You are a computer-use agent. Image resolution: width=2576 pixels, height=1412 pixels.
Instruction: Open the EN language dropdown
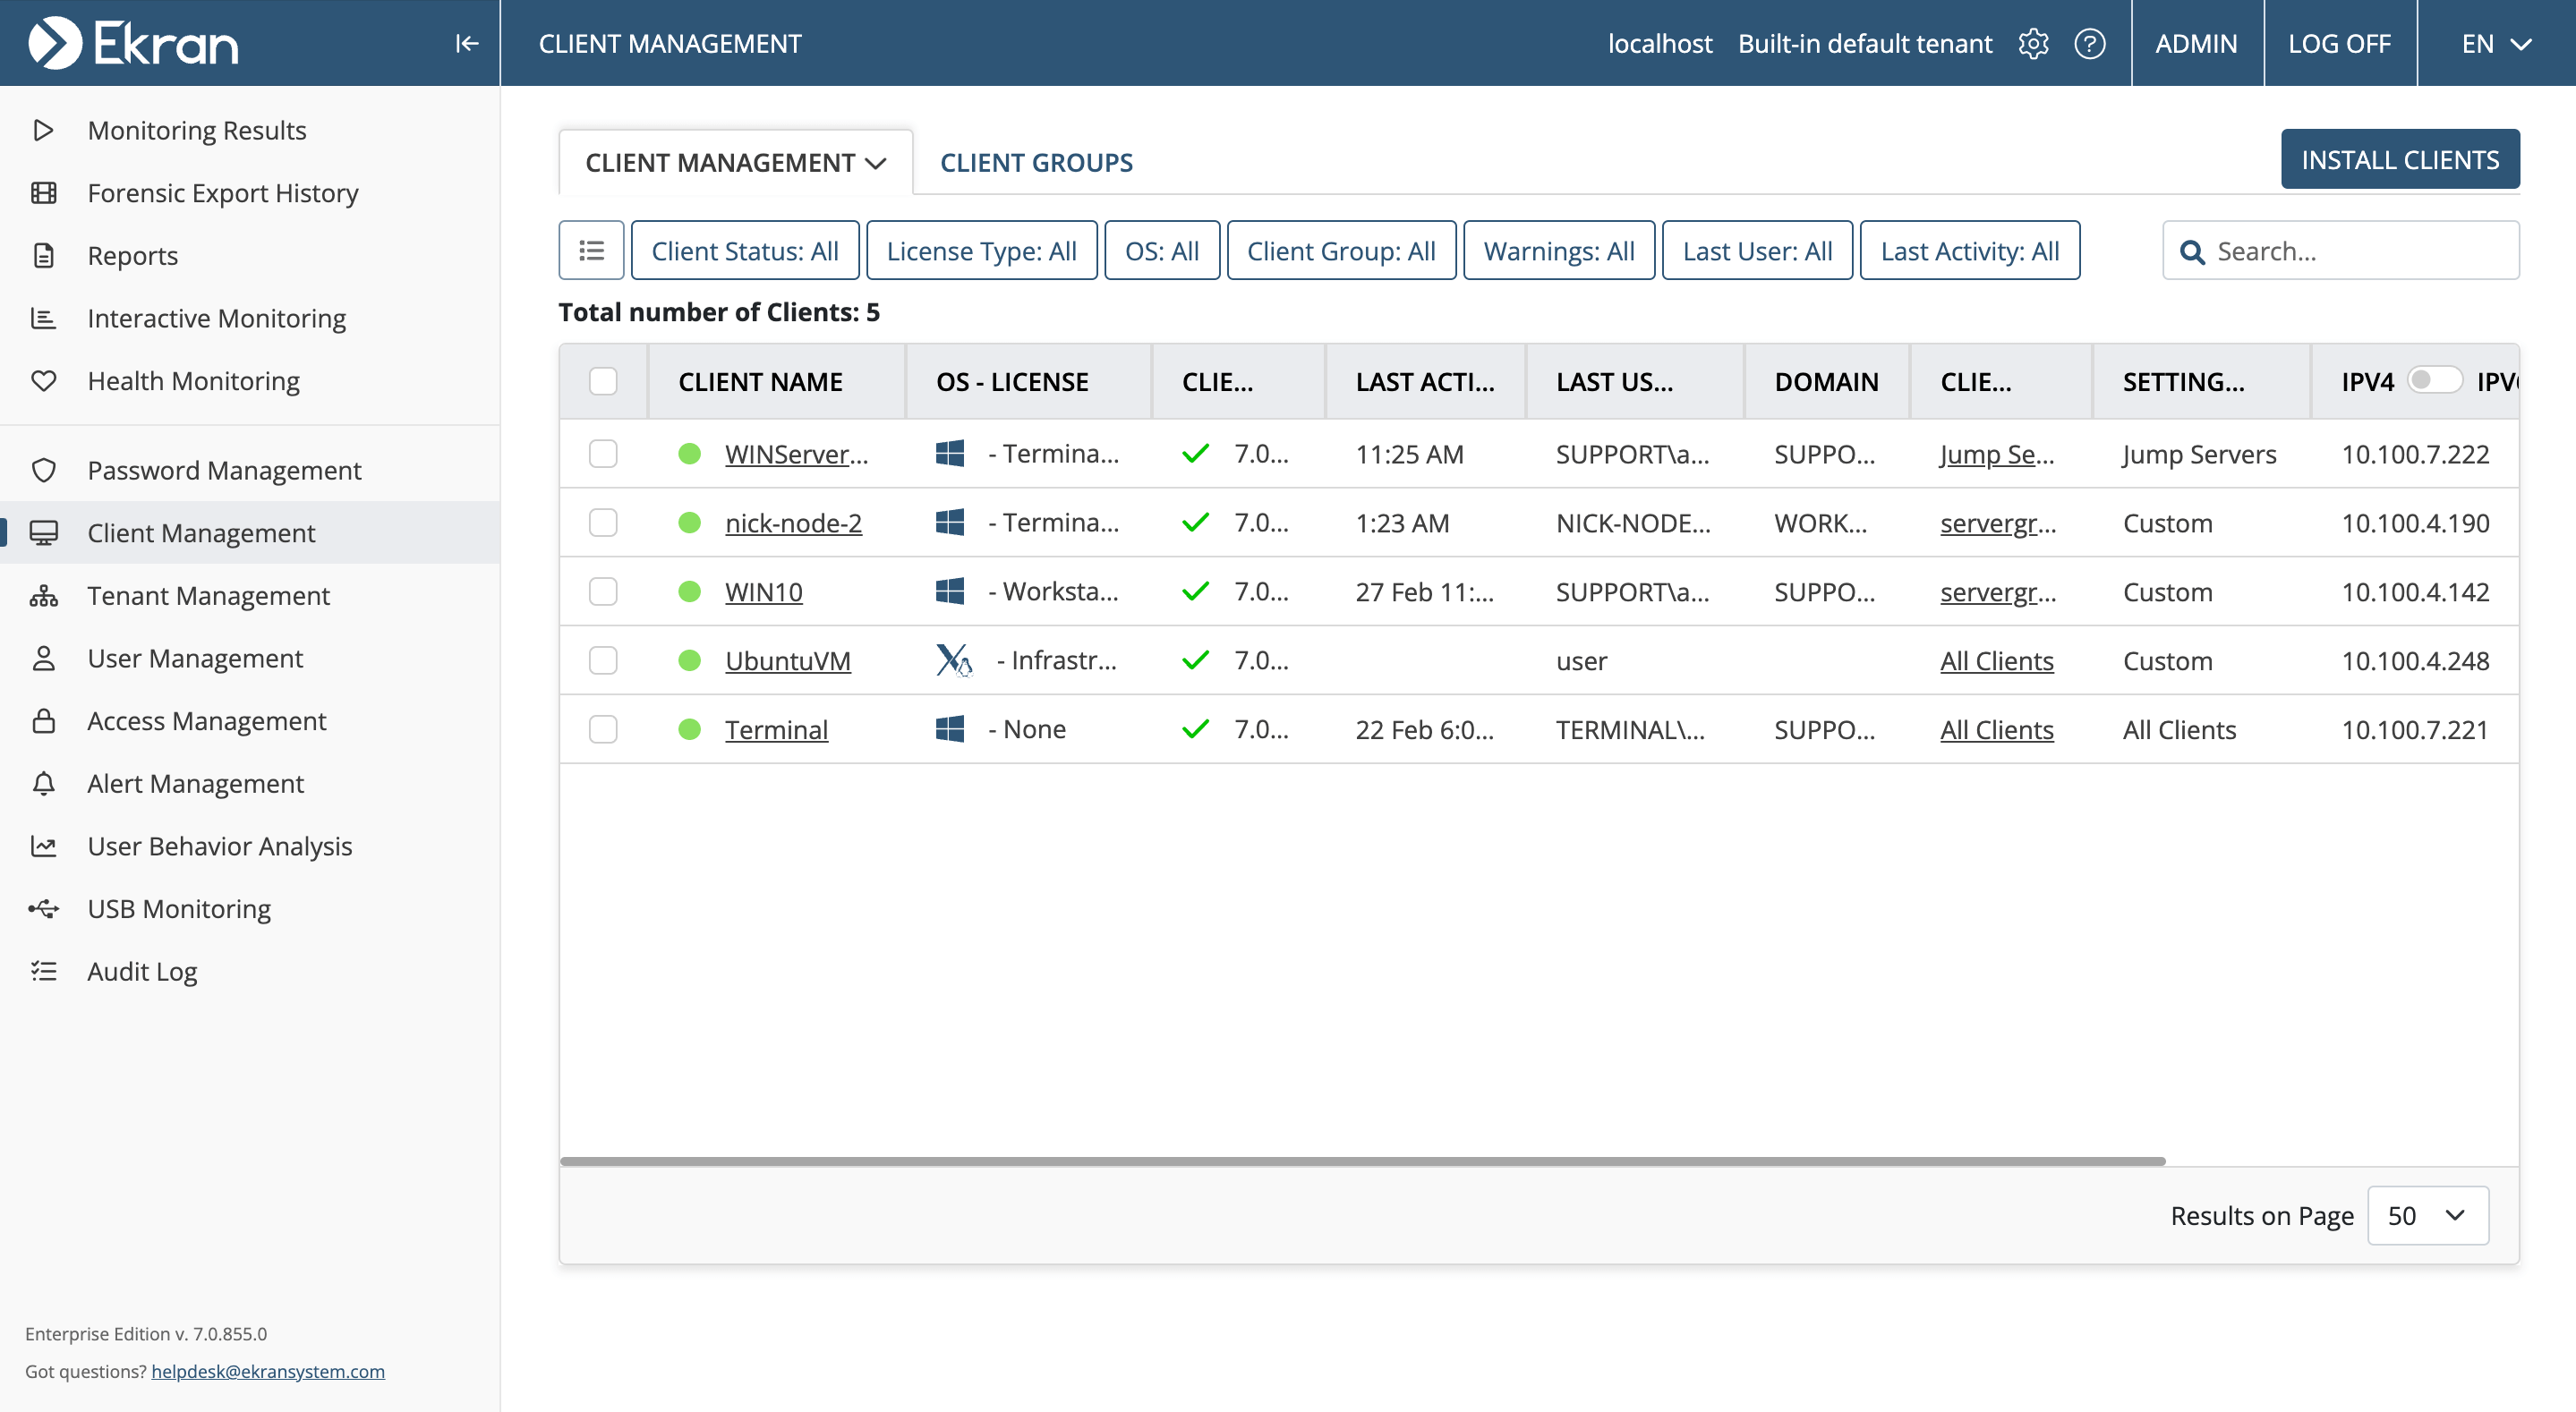(2496, 44)
